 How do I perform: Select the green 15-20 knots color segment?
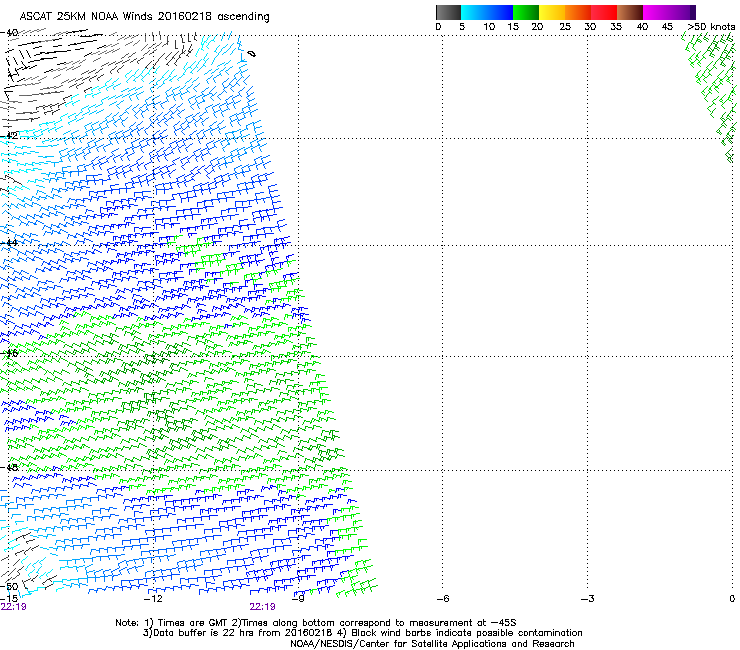point(526,12)
